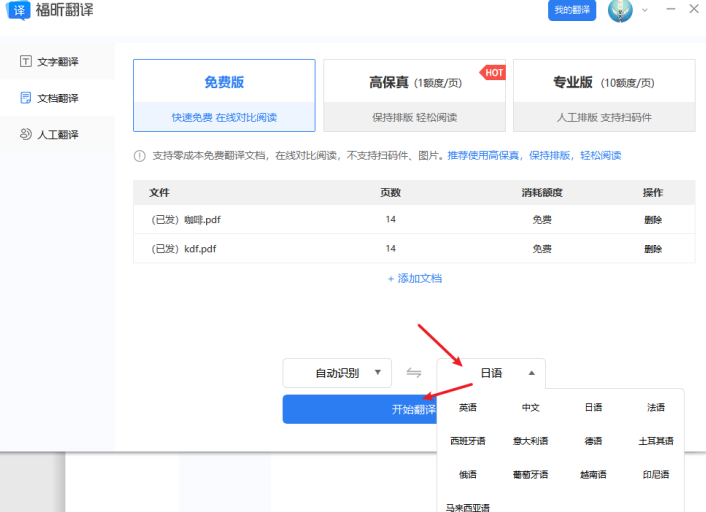This screenshot has height=512, width=706.
Task: Click 开始翻译 button
Action: (x=360, y=409)
